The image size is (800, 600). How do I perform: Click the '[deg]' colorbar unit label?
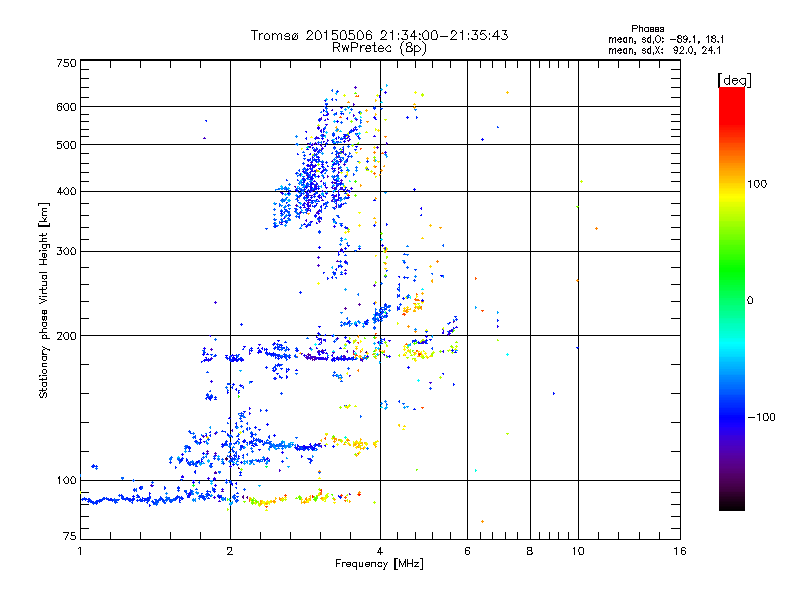[x=734, y=80]
